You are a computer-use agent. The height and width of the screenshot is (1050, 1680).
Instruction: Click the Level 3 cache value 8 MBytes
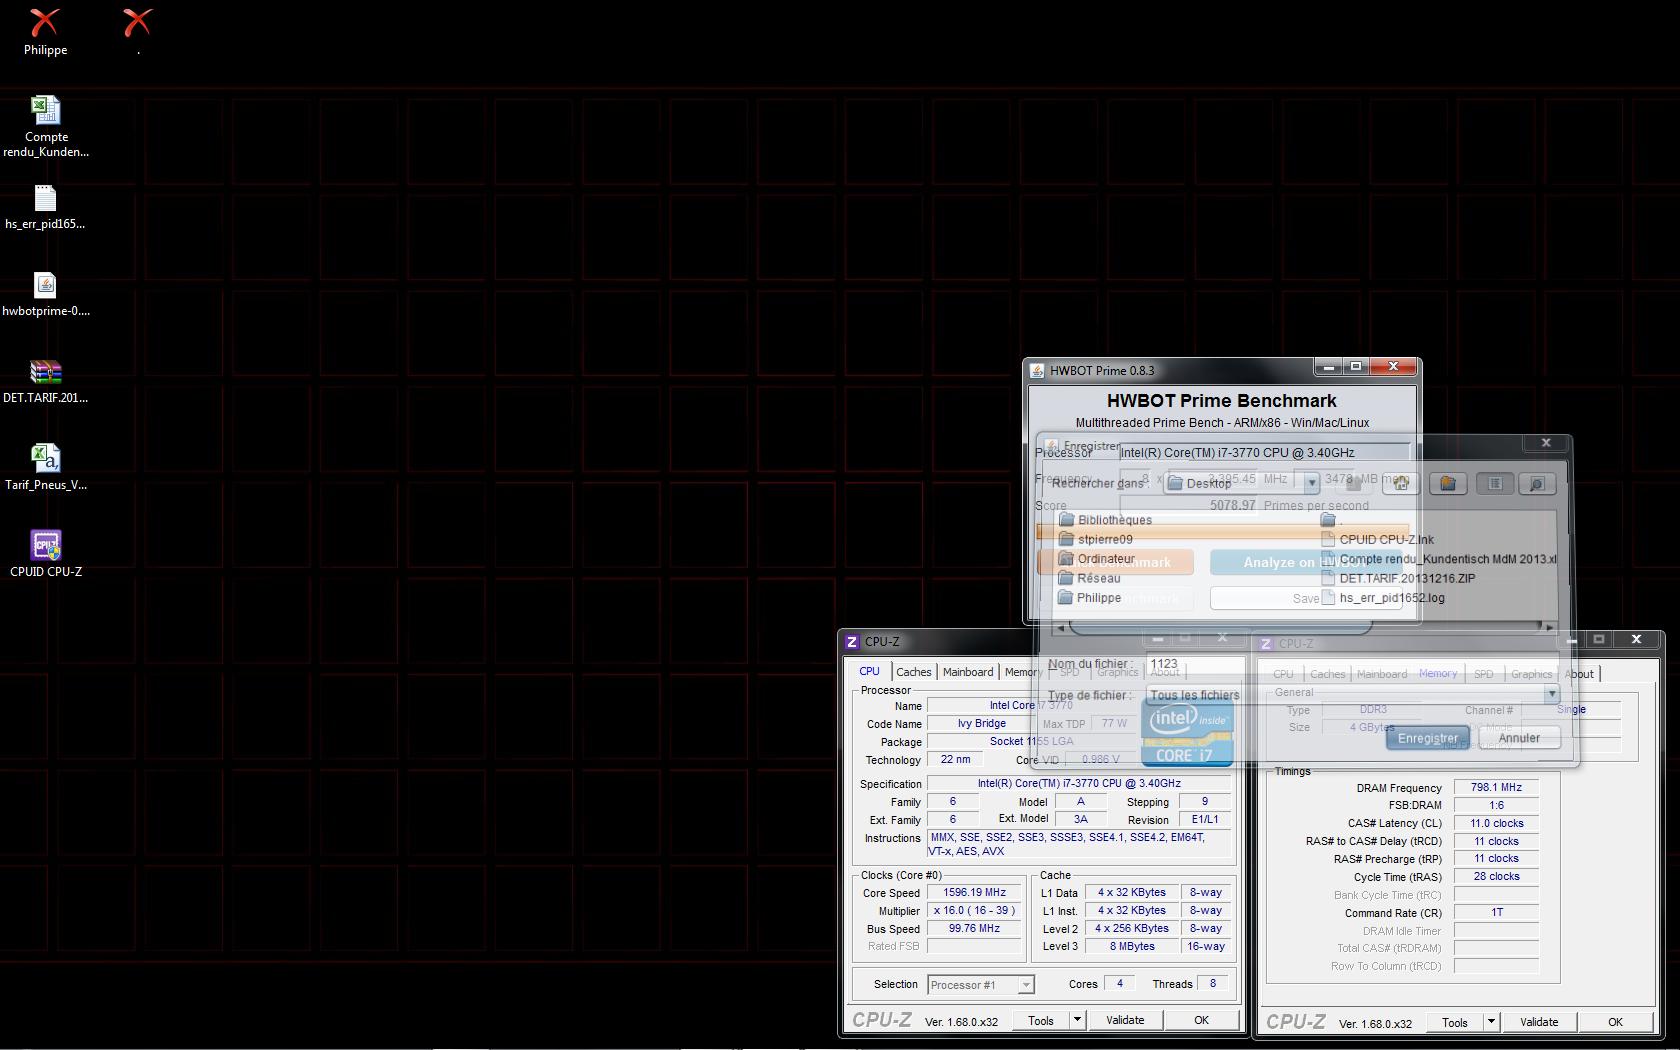[1132, 947]
